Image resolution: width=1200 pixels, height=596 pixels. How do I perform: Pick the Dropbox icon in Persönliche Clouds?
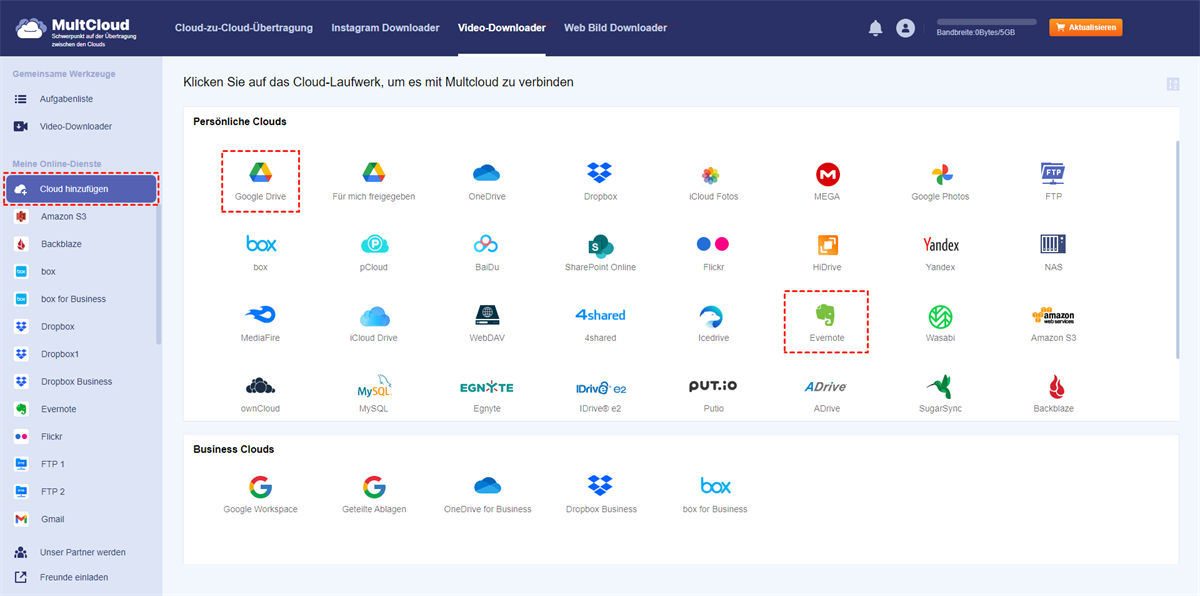(x=600, y=173)
